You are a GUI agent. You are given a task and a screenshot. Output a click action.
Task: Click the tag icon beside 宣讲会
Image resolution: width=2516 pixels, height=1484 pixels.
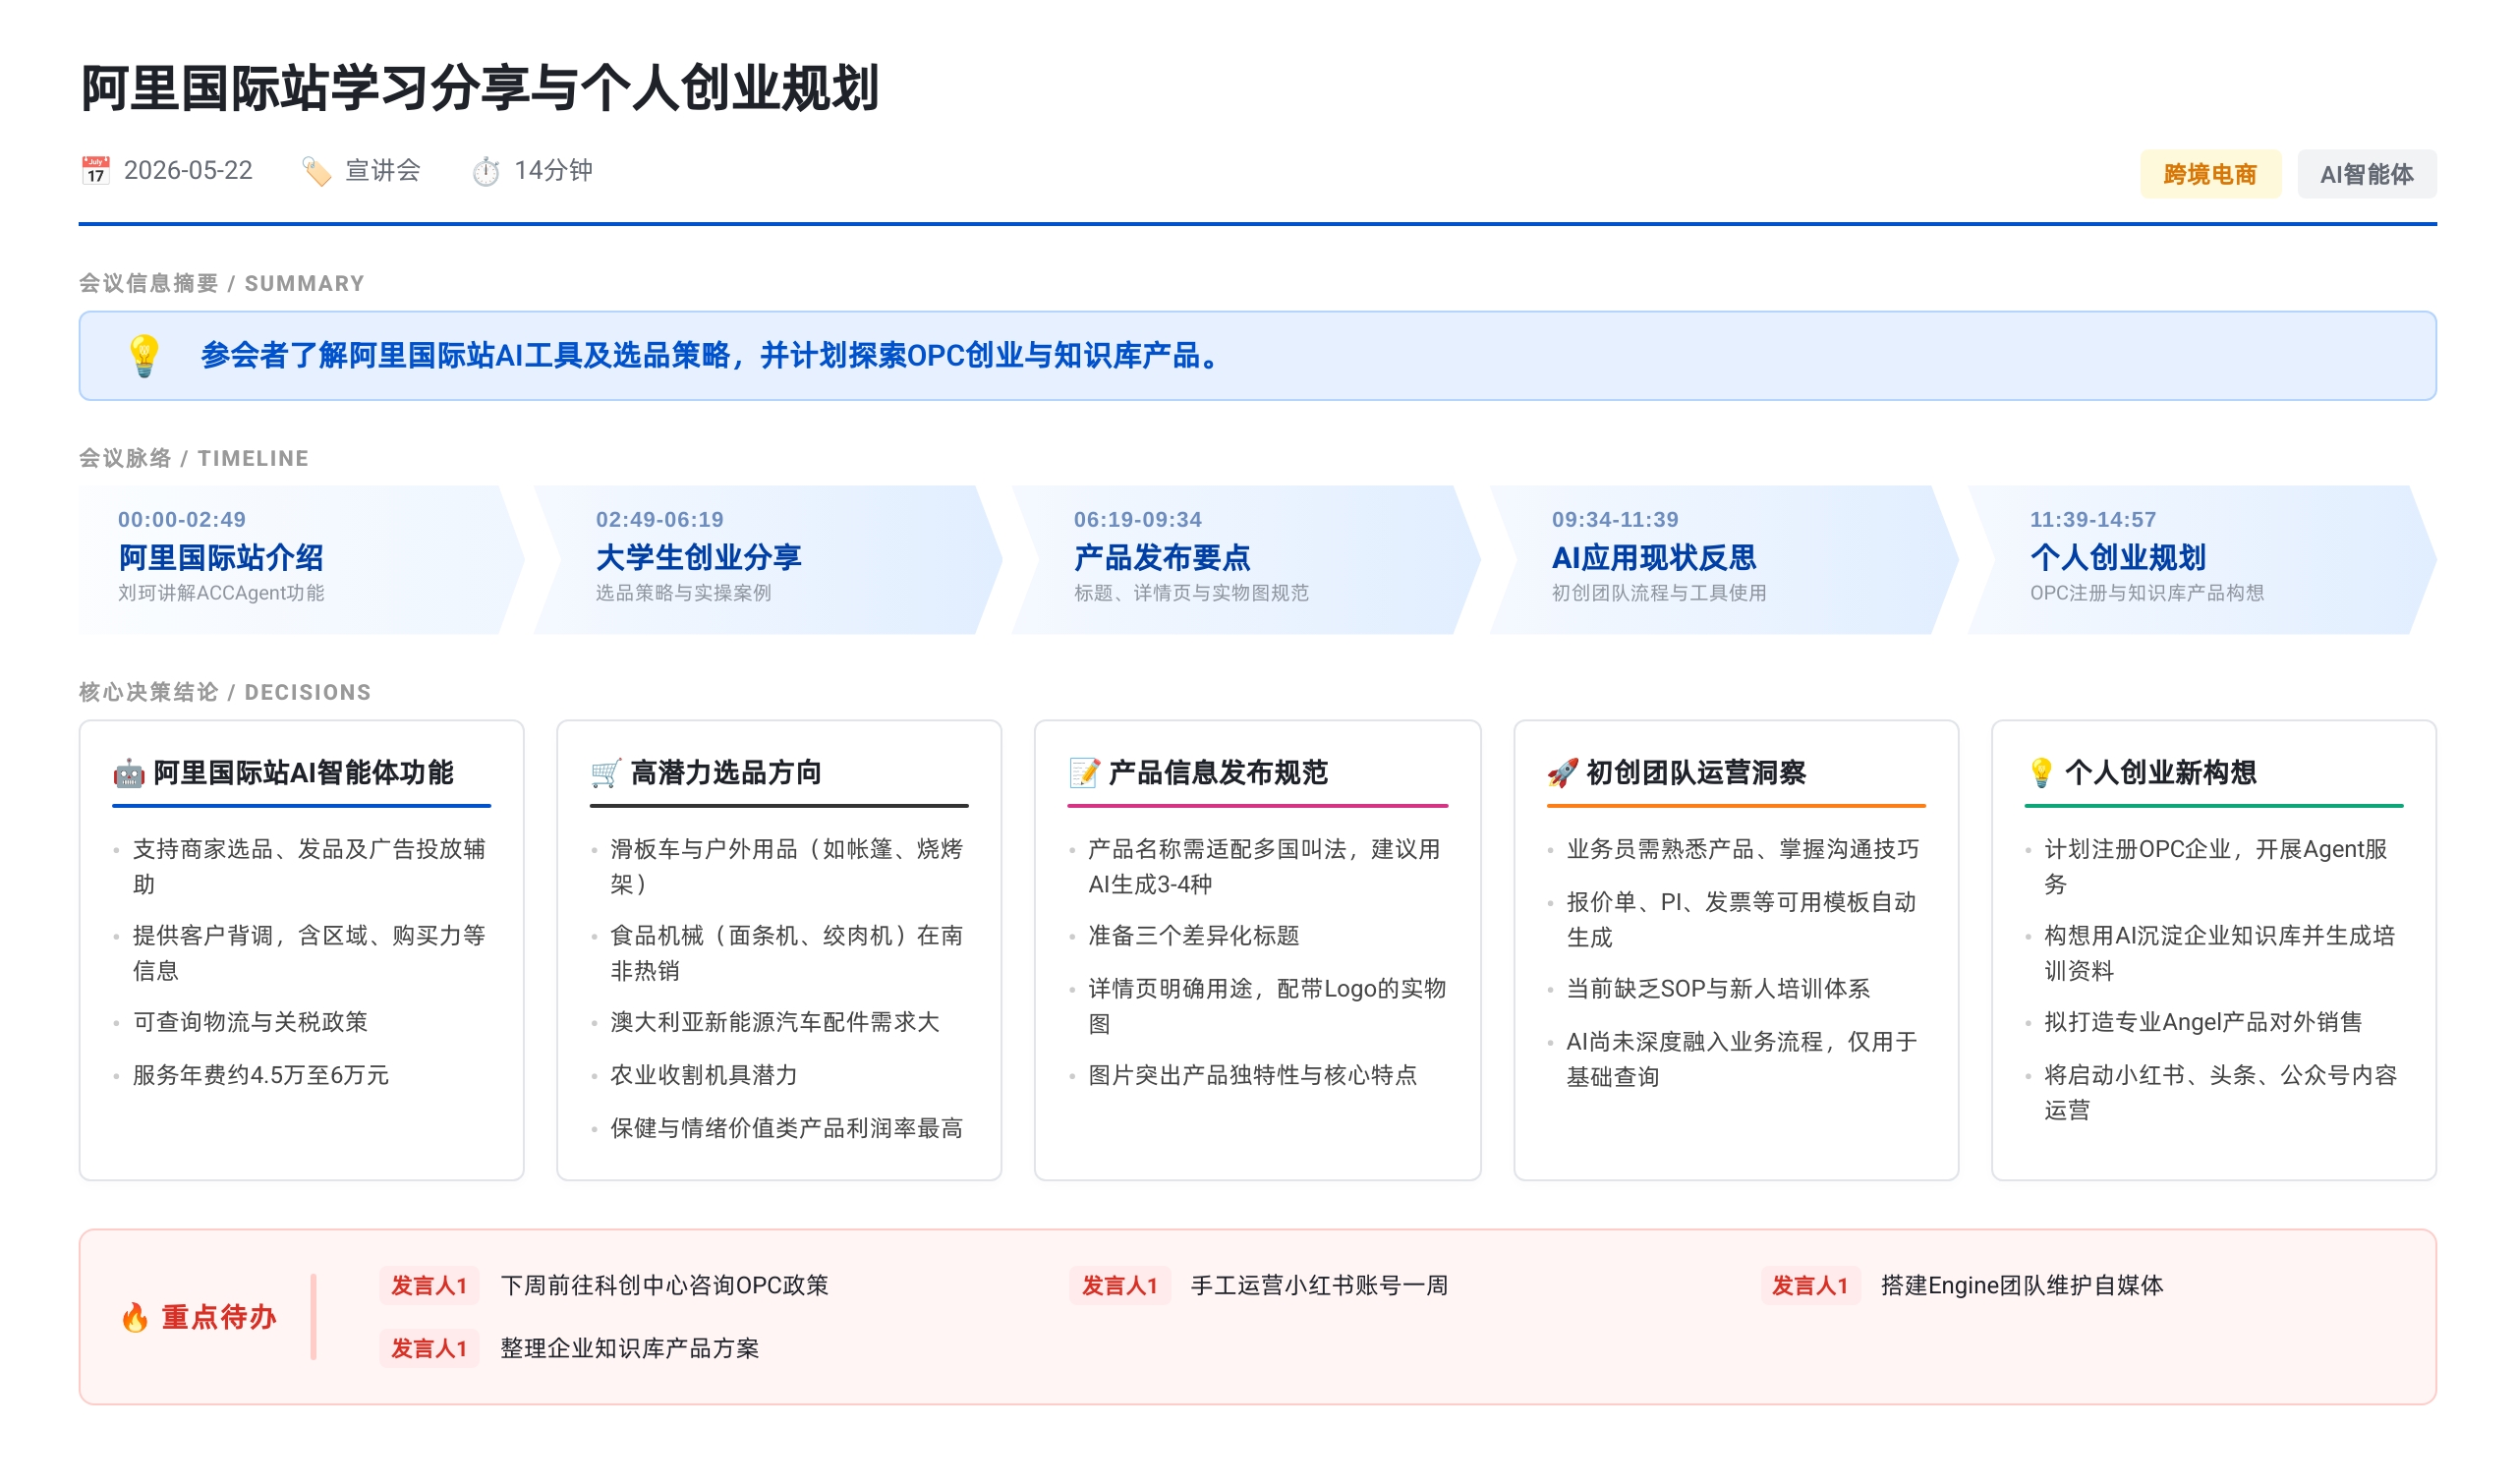pos(316,171)
